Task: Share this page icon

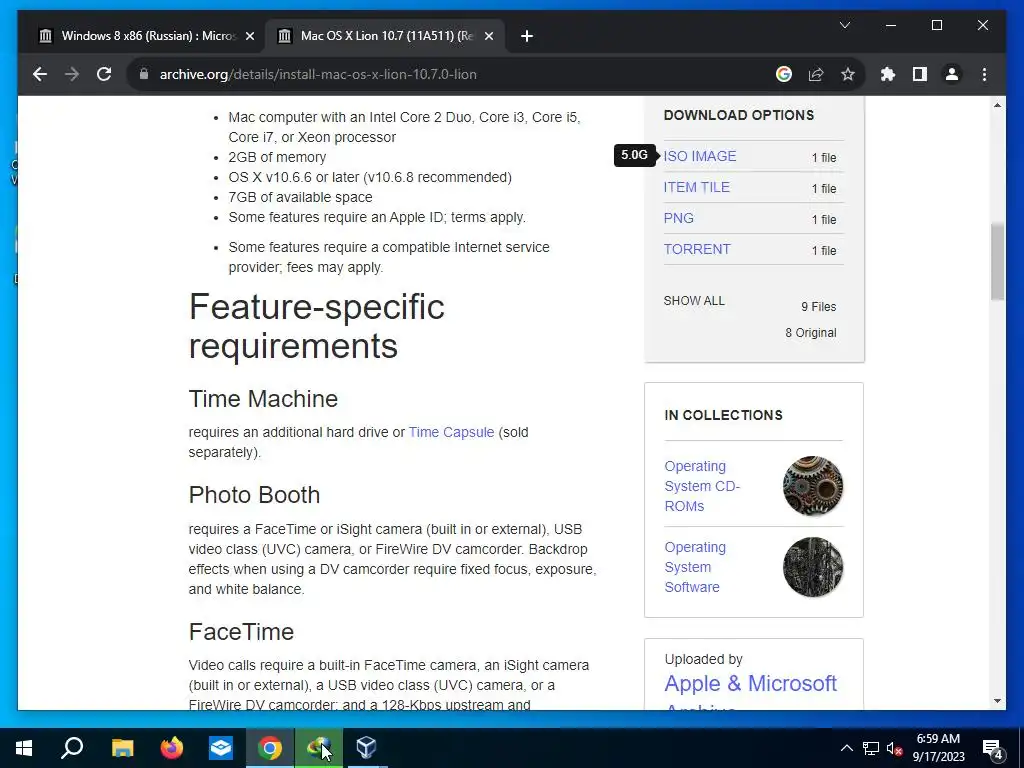Action: 816,74
